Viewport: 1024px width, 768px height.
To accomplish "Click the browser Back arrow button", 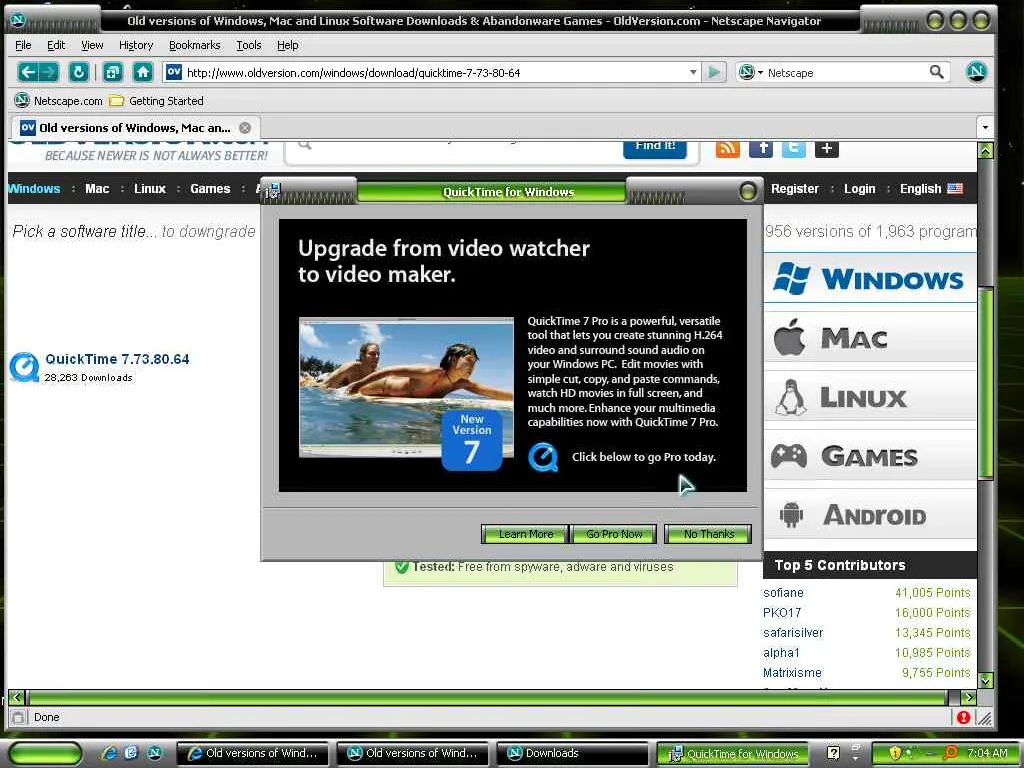I will [x=27, y=72].
